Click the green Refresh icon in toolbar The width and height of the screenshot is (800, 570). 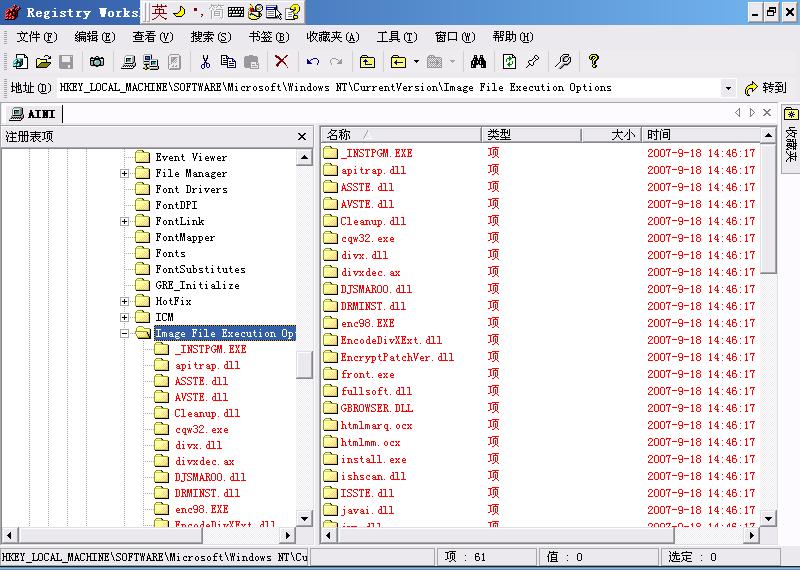click(510, 62)
